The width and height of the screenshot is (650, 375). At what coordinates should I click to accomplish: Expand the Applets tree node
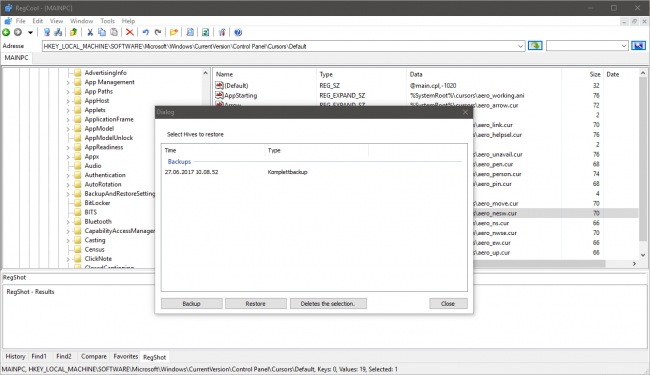[68, 110]
